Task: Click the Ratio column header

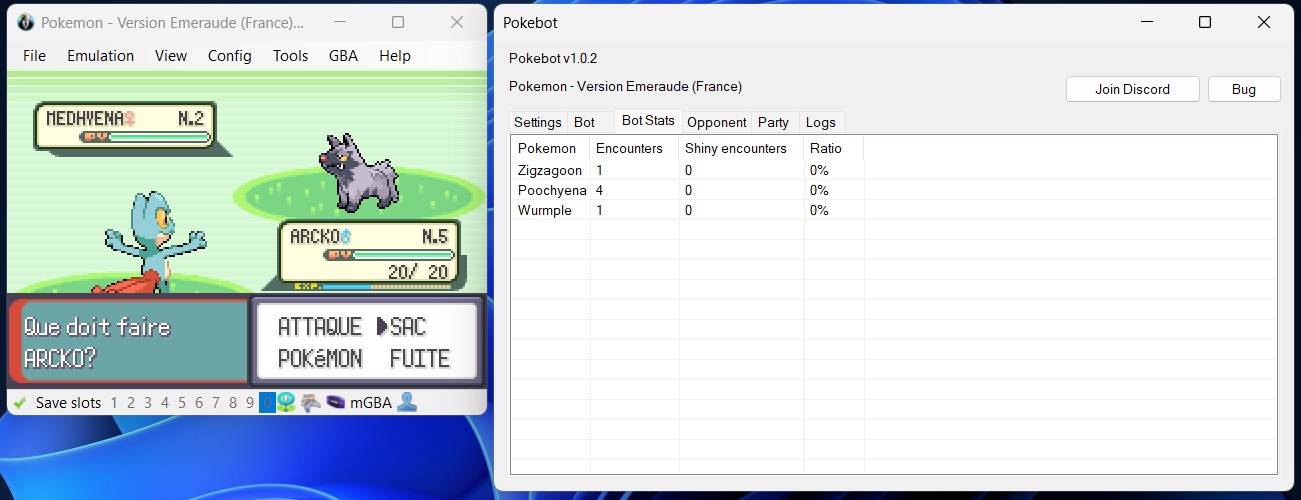Action: click(x=833, y=148)
